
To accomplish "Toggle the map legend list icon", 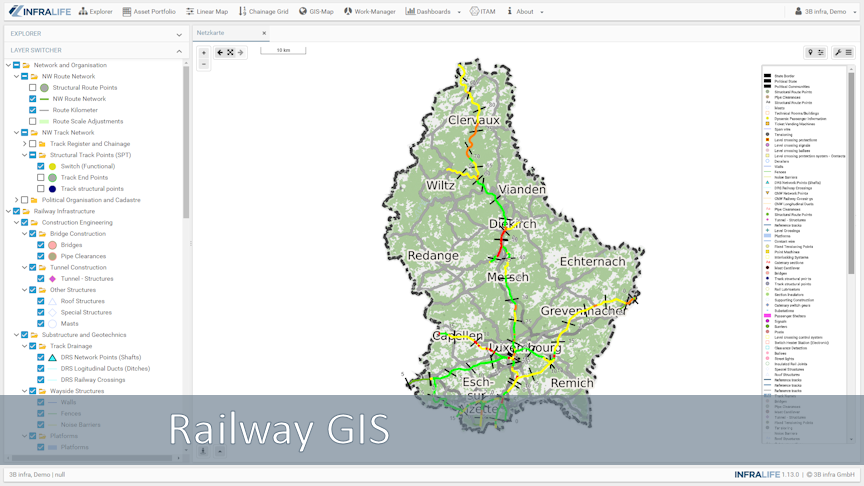I will pyautogui.click(x=849, y=53).
